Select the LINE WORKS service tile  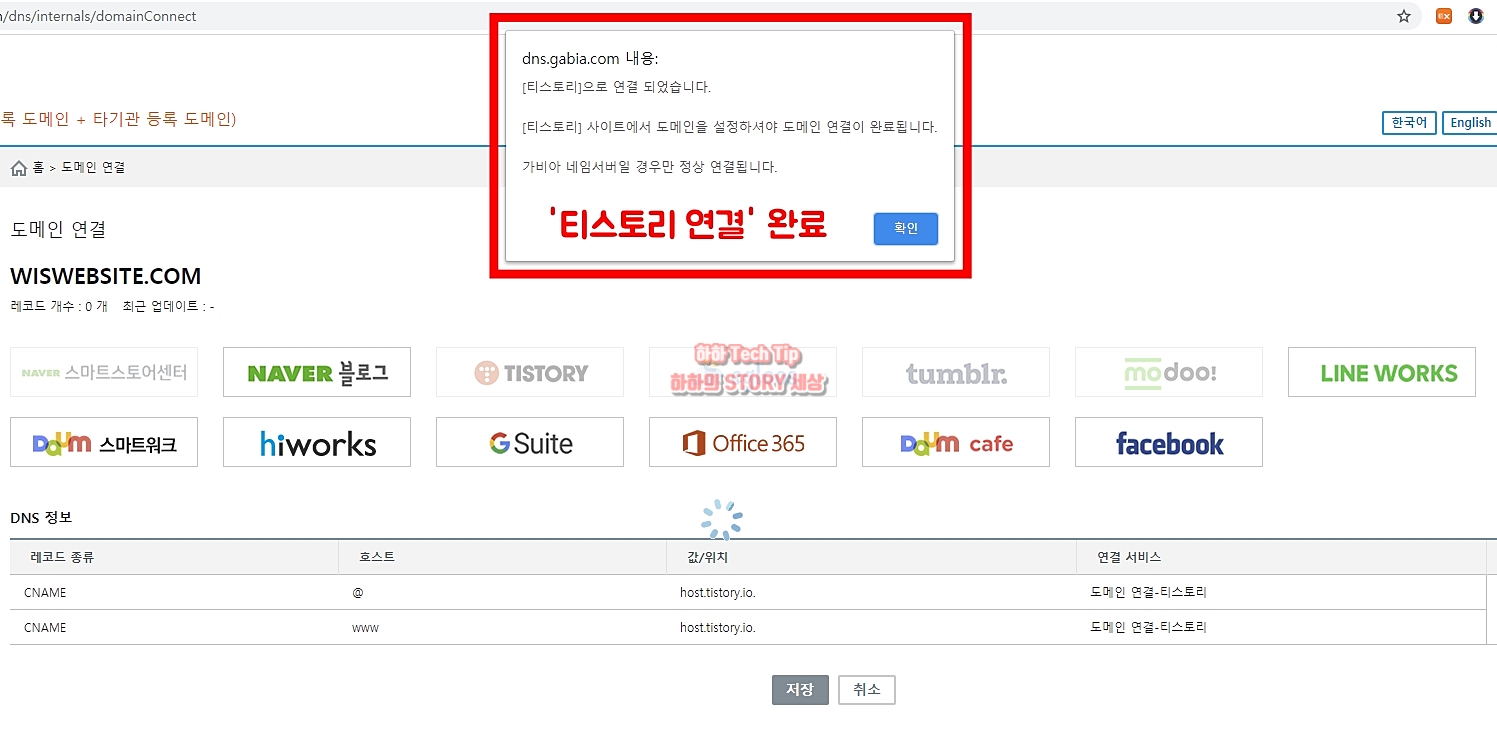(x=1382, y=372)
